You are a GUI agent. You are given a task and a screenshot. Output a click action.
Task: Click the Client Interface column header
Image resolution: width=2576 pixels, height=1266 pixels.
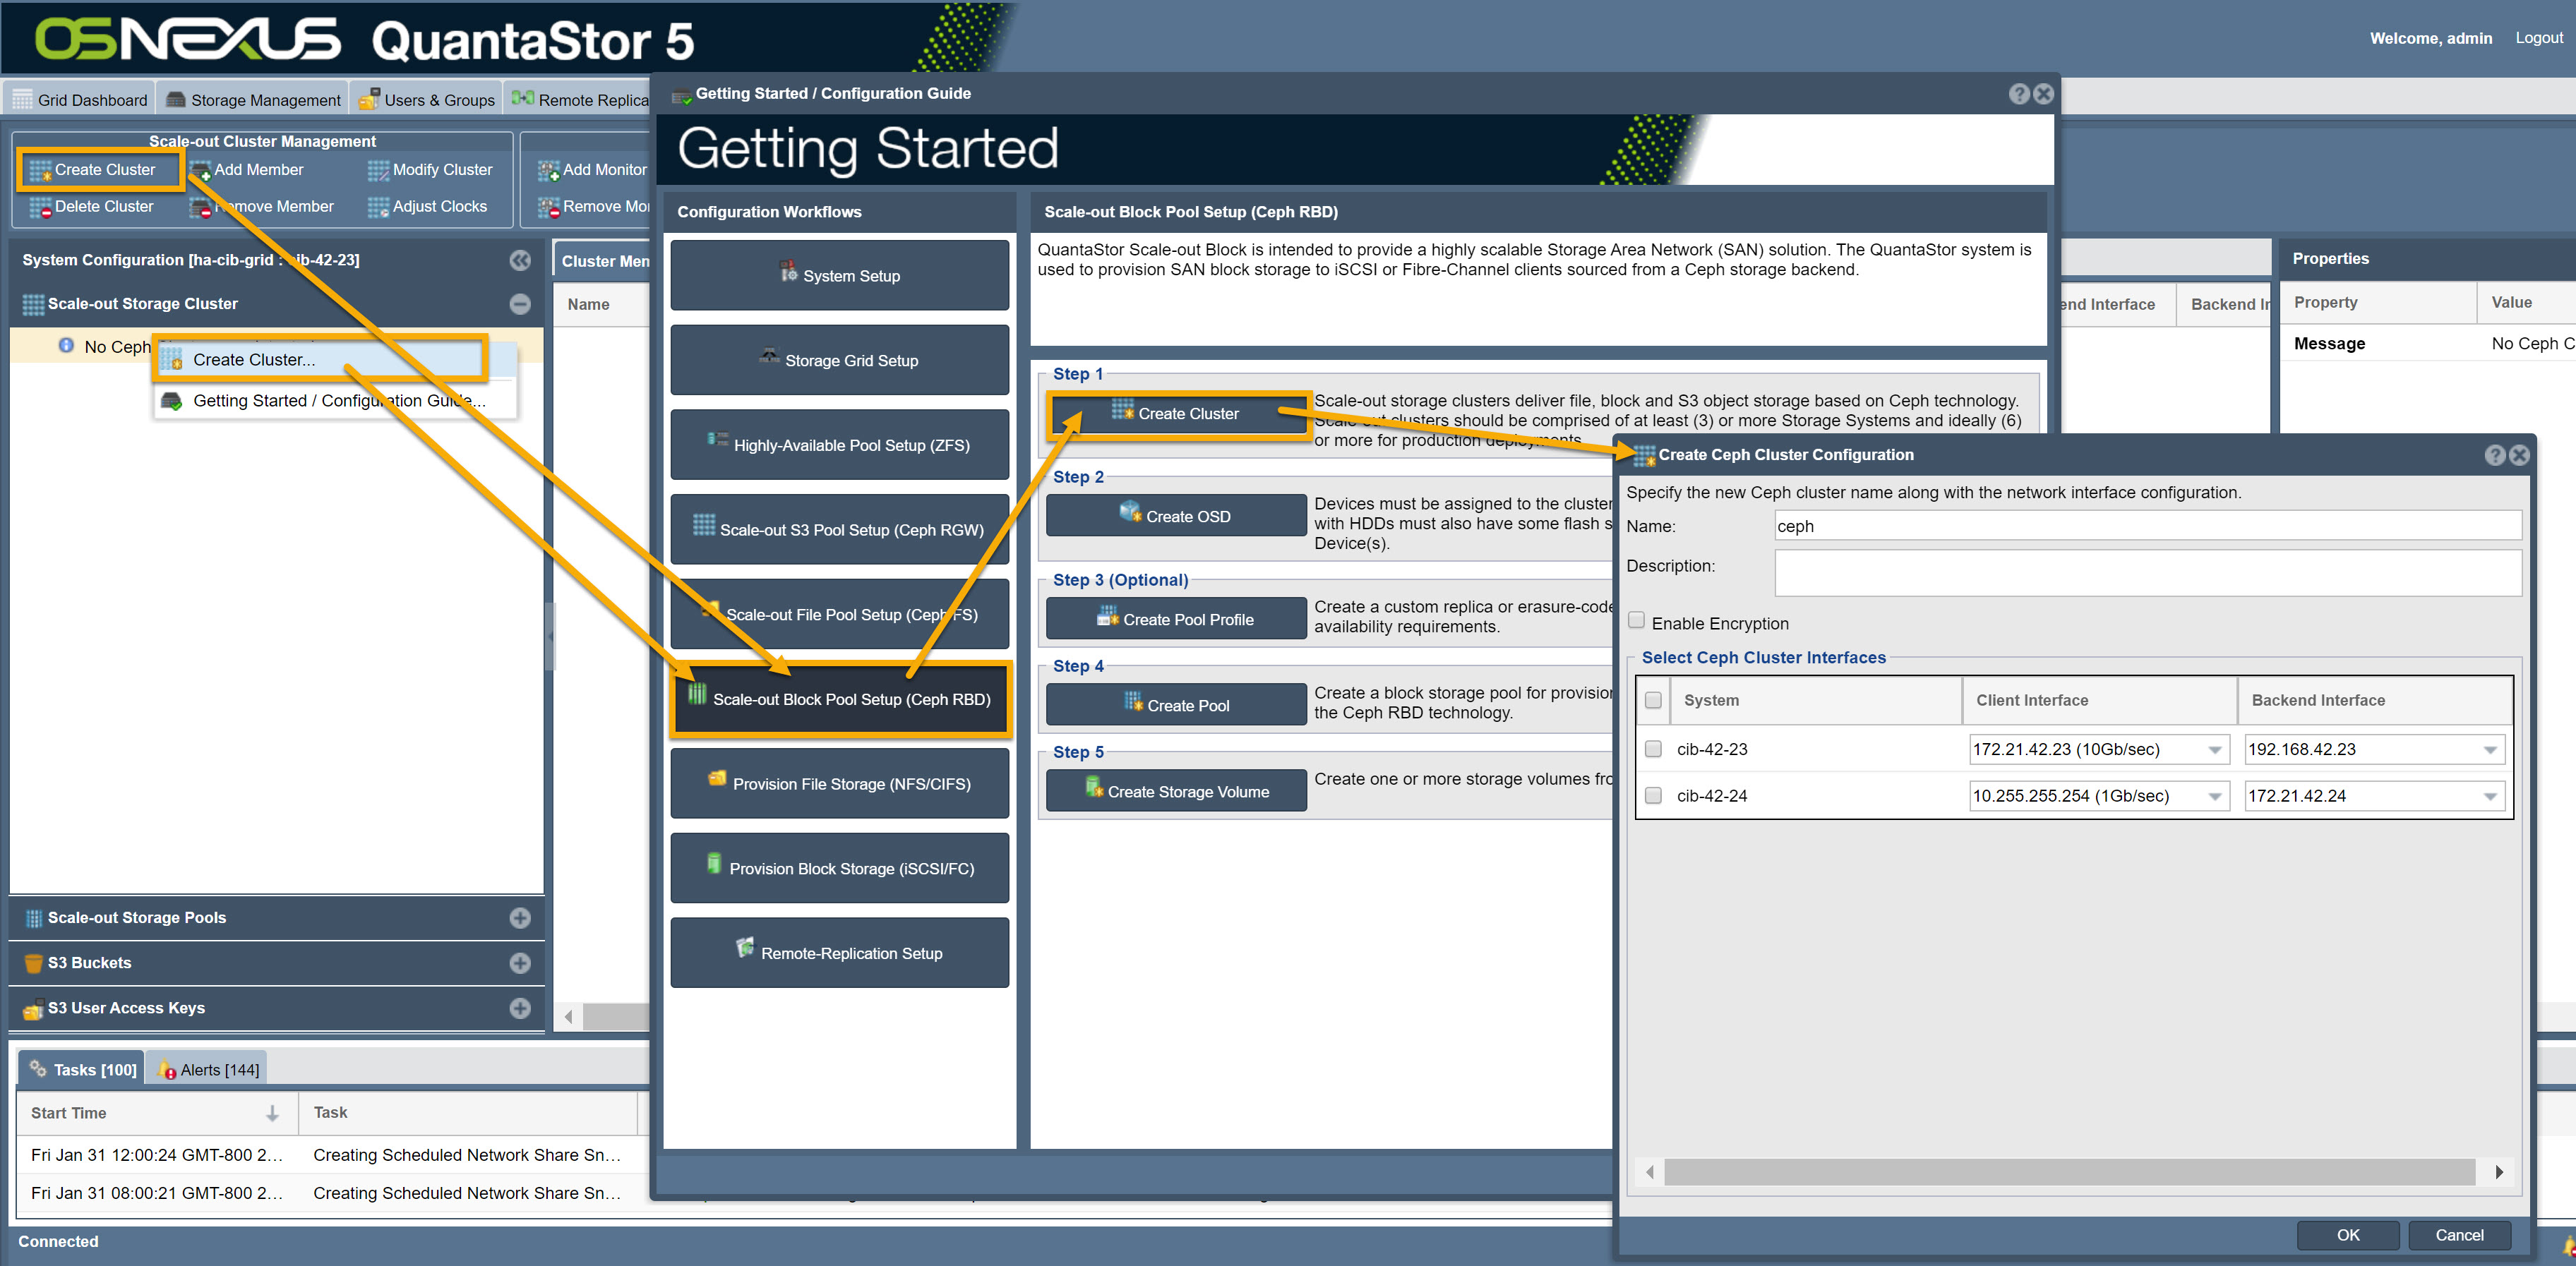2099,700
